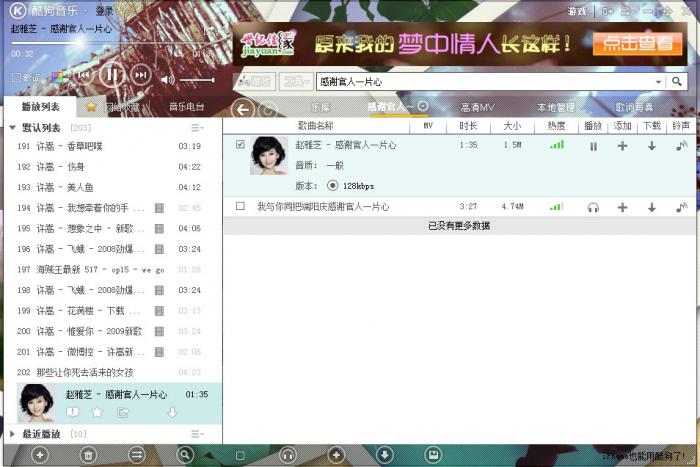Go back with the left arrow button

tap(243, 109)
